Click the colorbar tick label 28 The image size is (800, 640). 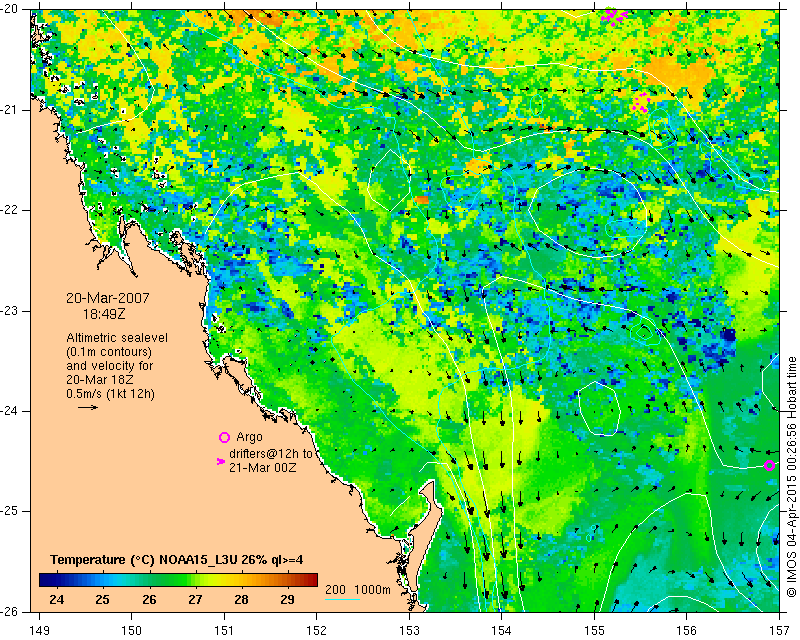(x=241, y=600)
